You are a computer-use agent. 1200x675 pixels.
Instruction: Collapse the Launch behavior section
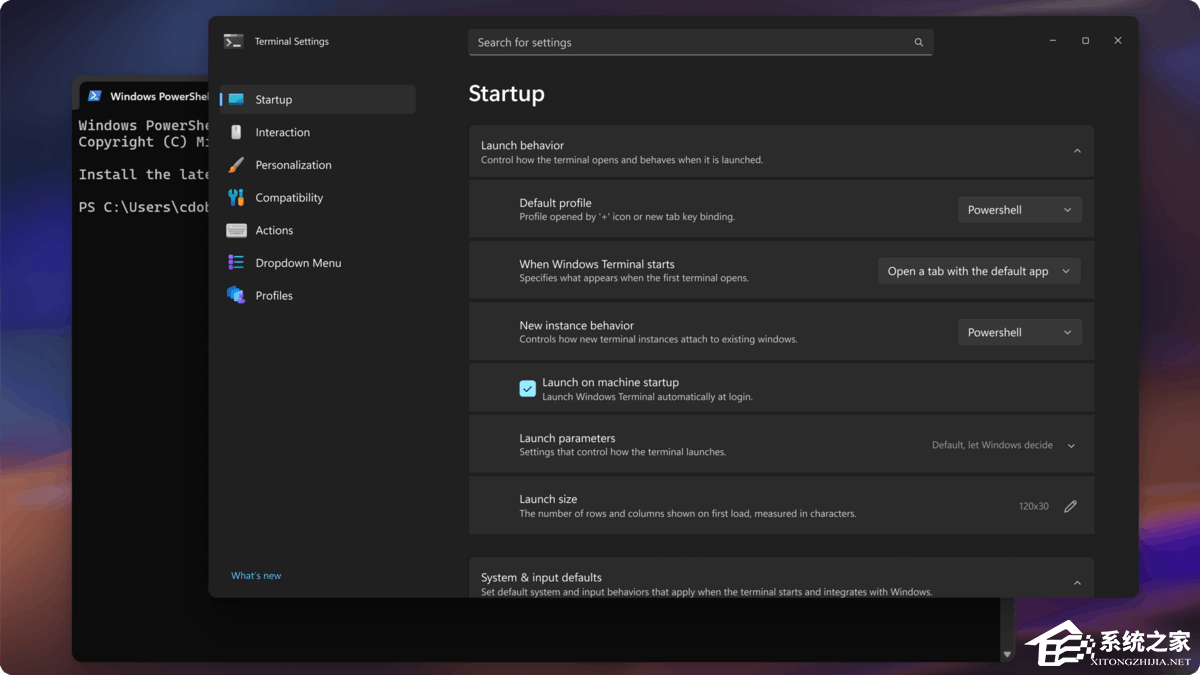click(x=1077, y=151)
